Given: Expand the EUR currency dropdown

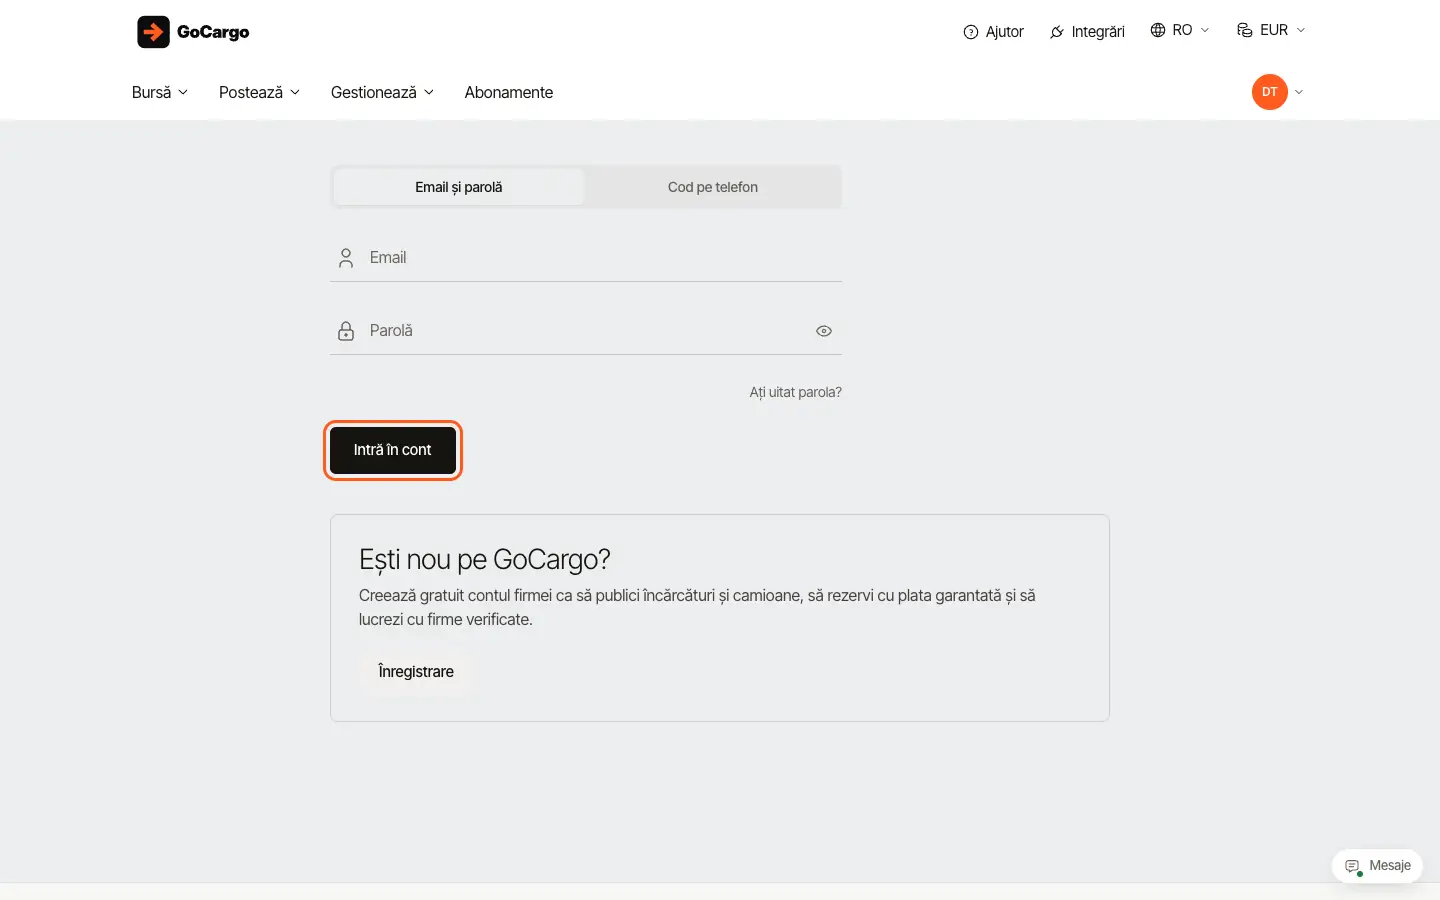Looking at the screenshot, I should pyautogui.click(x=1271, y=30).
